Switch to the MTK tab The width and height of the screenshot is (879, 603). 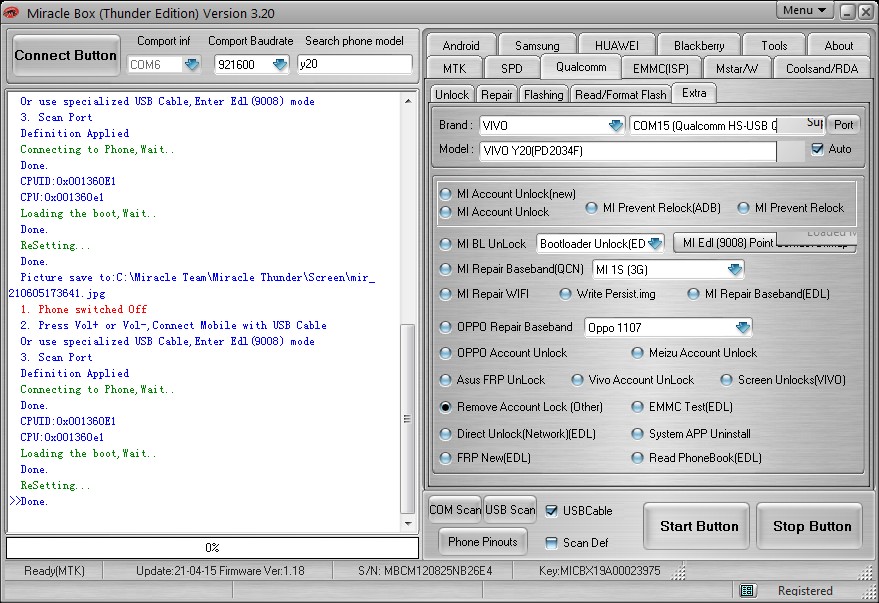pos(455,68)
